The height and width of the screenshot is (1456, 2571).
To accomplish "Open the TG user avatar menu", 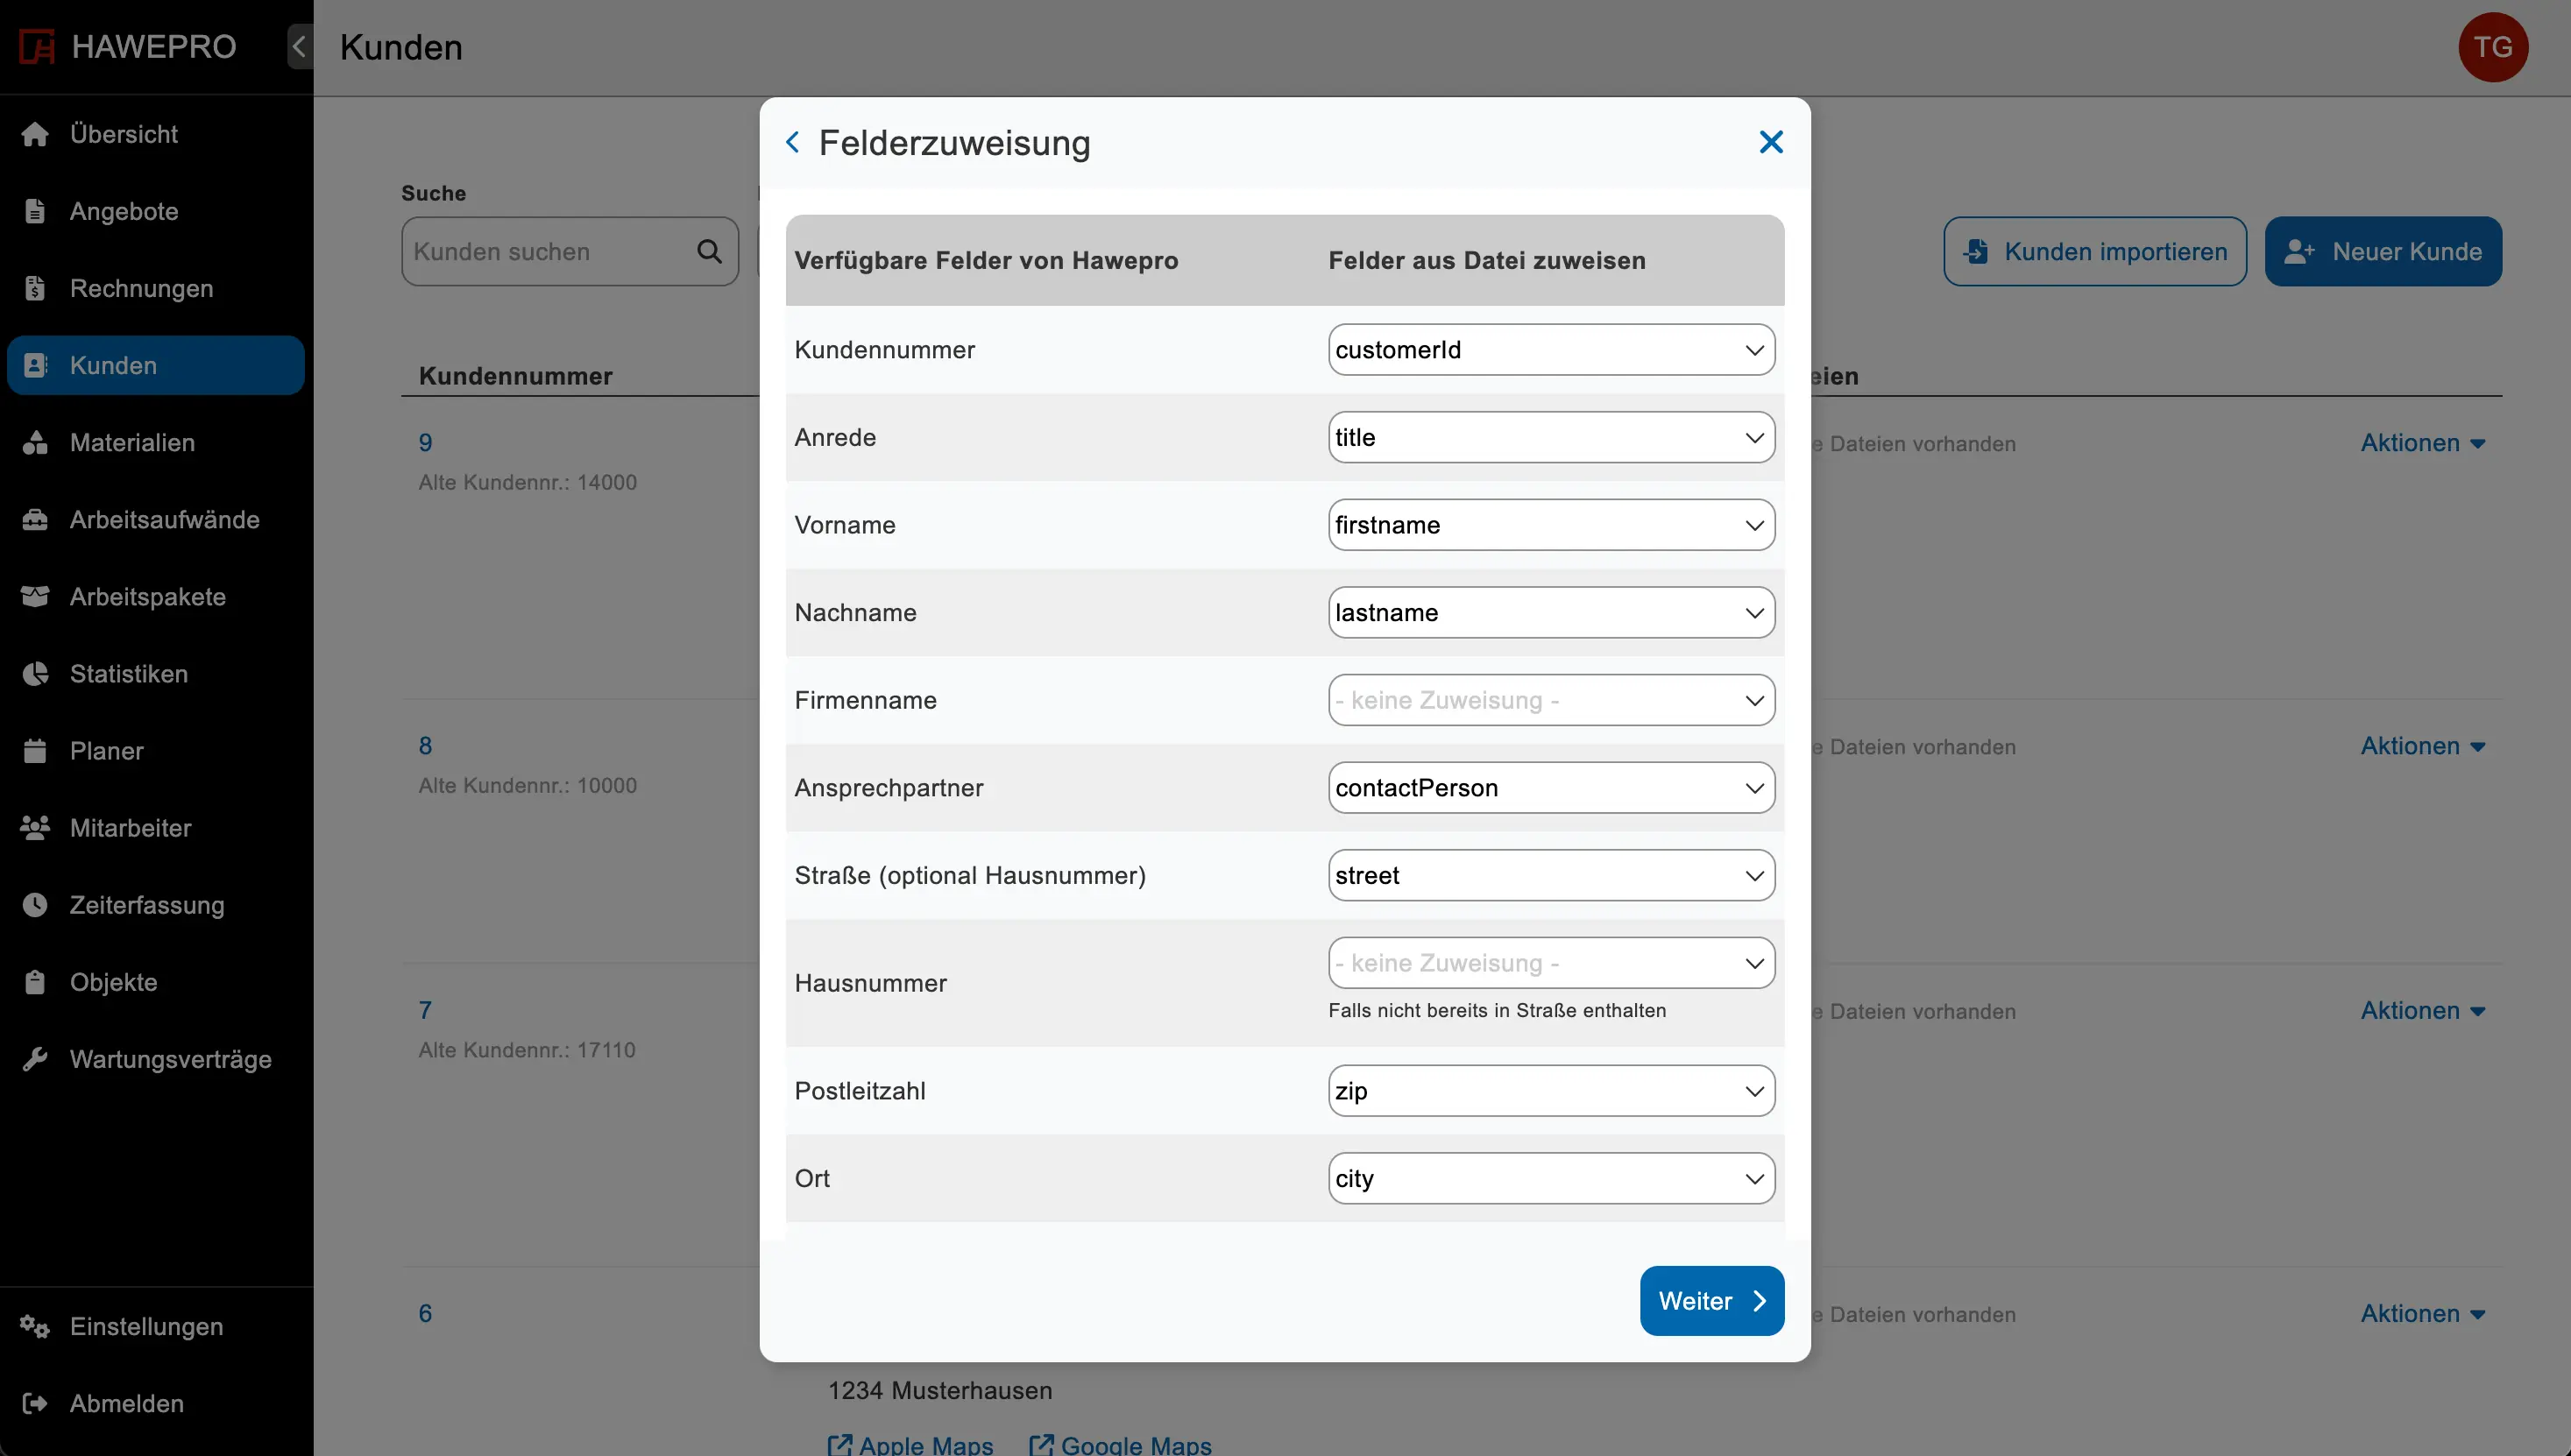I will point(2492,47).
